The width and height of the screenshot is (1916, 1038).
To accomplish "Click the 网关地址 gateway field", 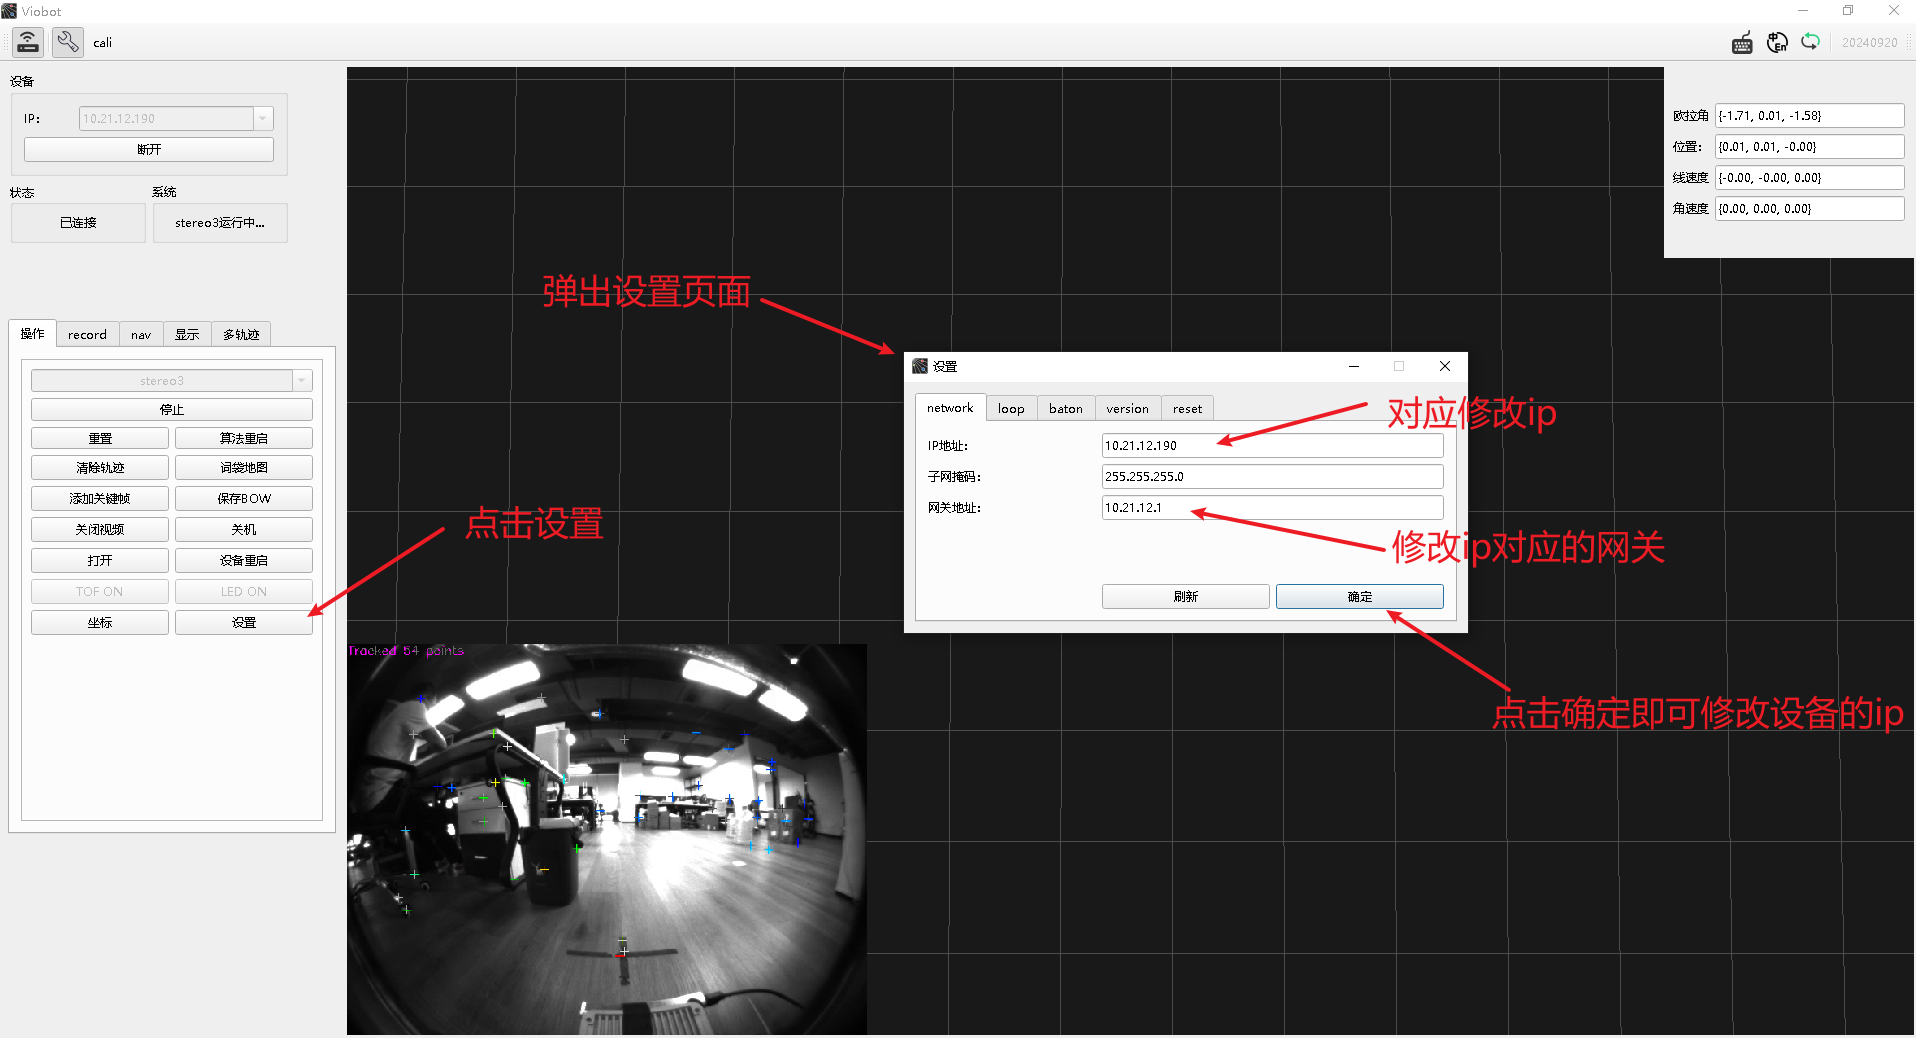I will 1272,508.
